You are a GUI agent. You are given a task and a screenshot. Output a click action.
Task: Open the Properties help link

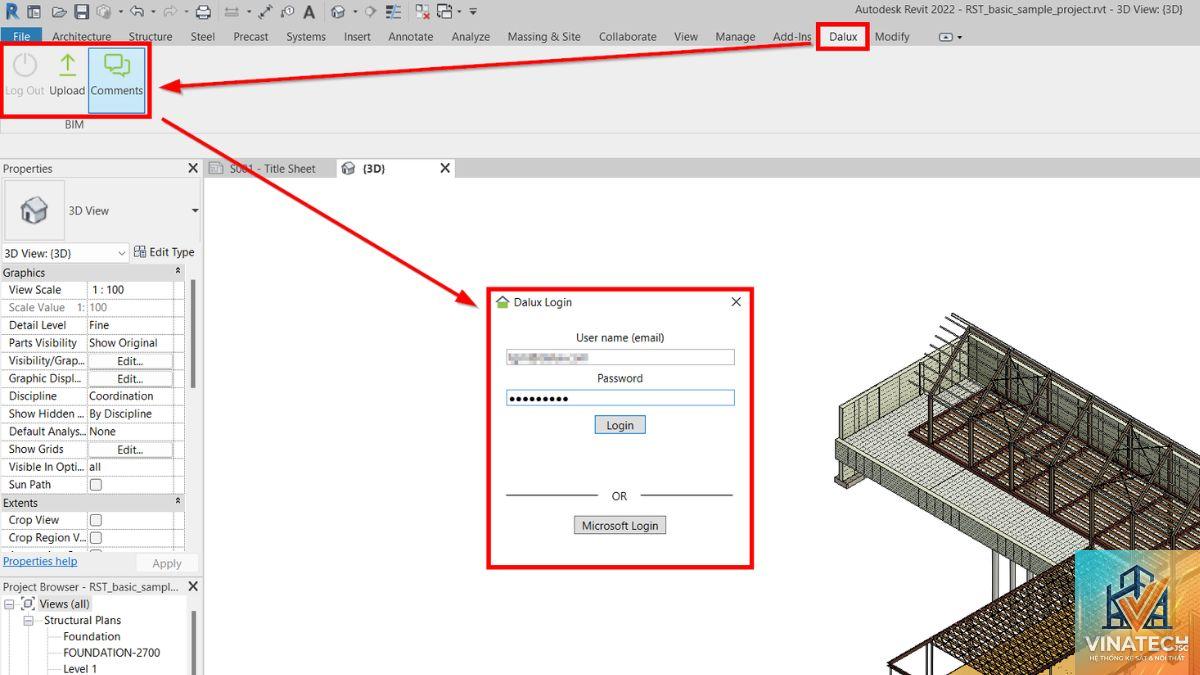click(x=40, y=562)
